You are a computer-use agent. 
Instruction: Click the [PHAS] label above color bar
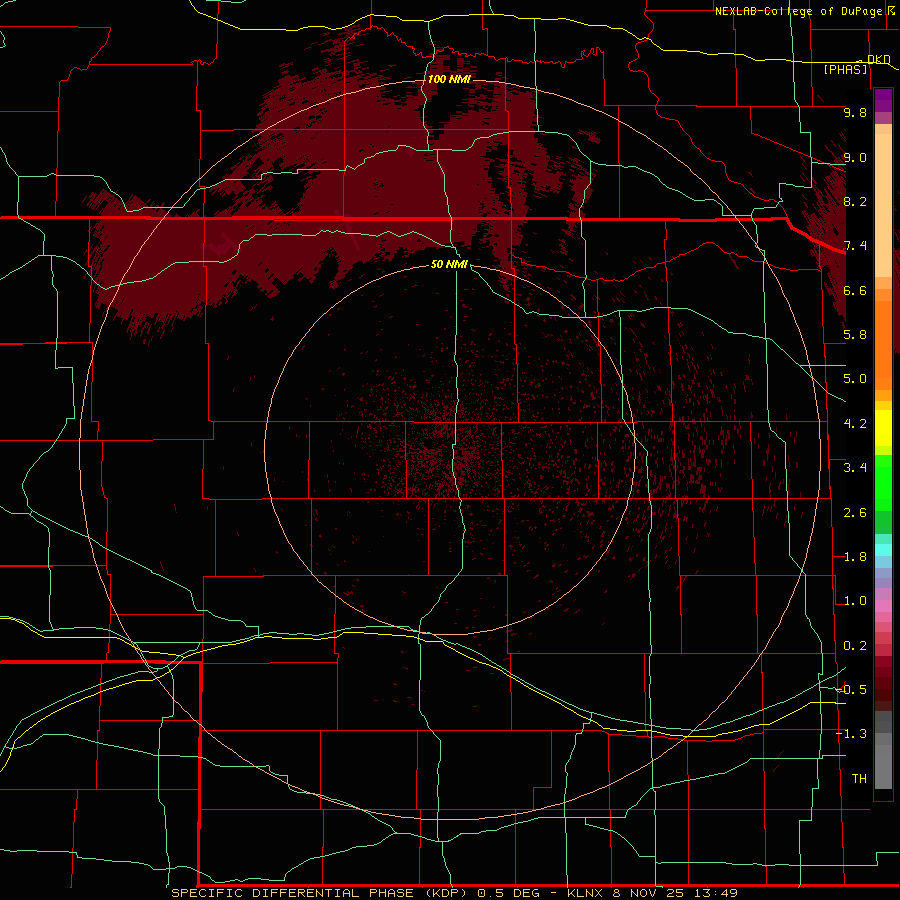[x=845, y=69]
